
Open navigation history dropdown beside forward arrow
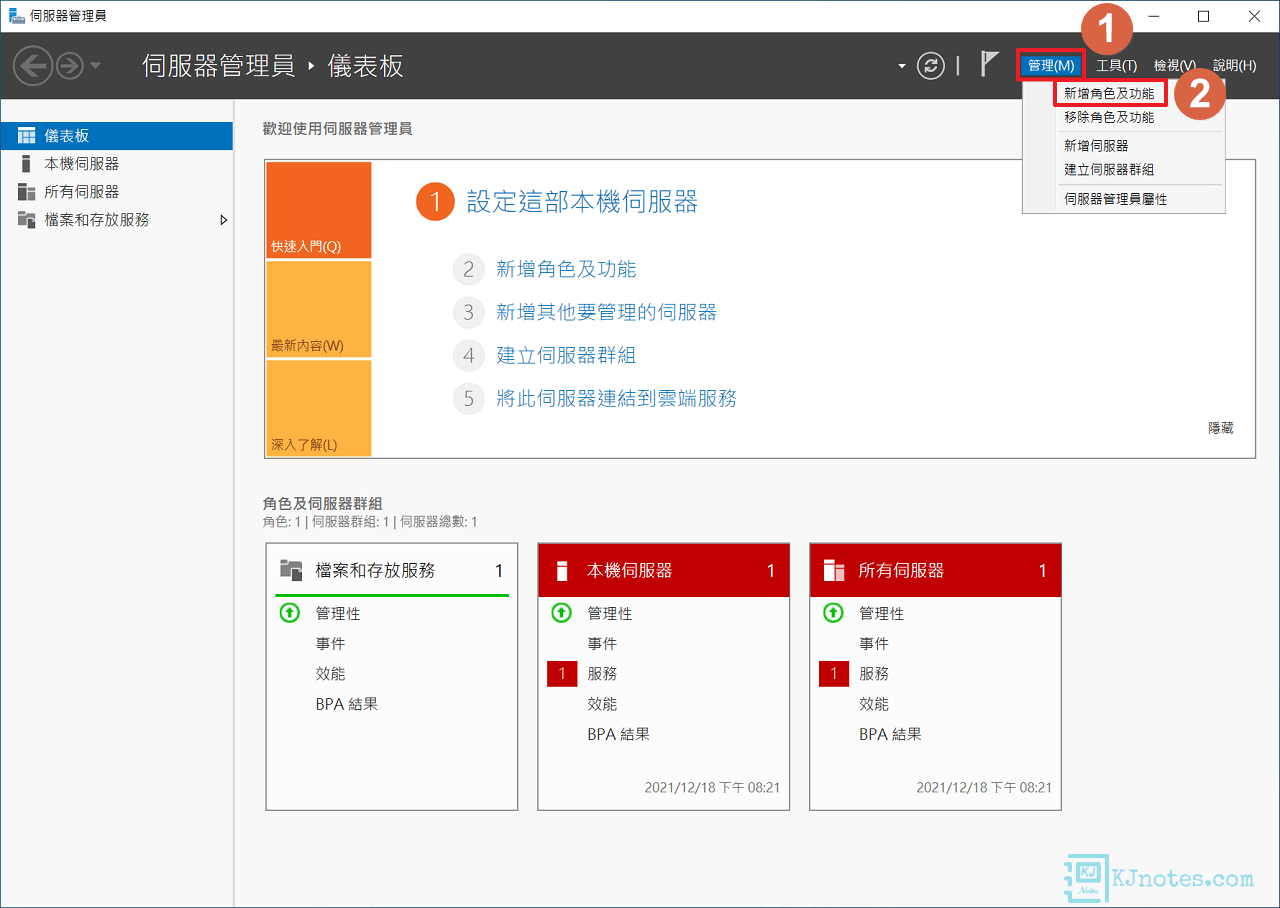tap(95, 66)
